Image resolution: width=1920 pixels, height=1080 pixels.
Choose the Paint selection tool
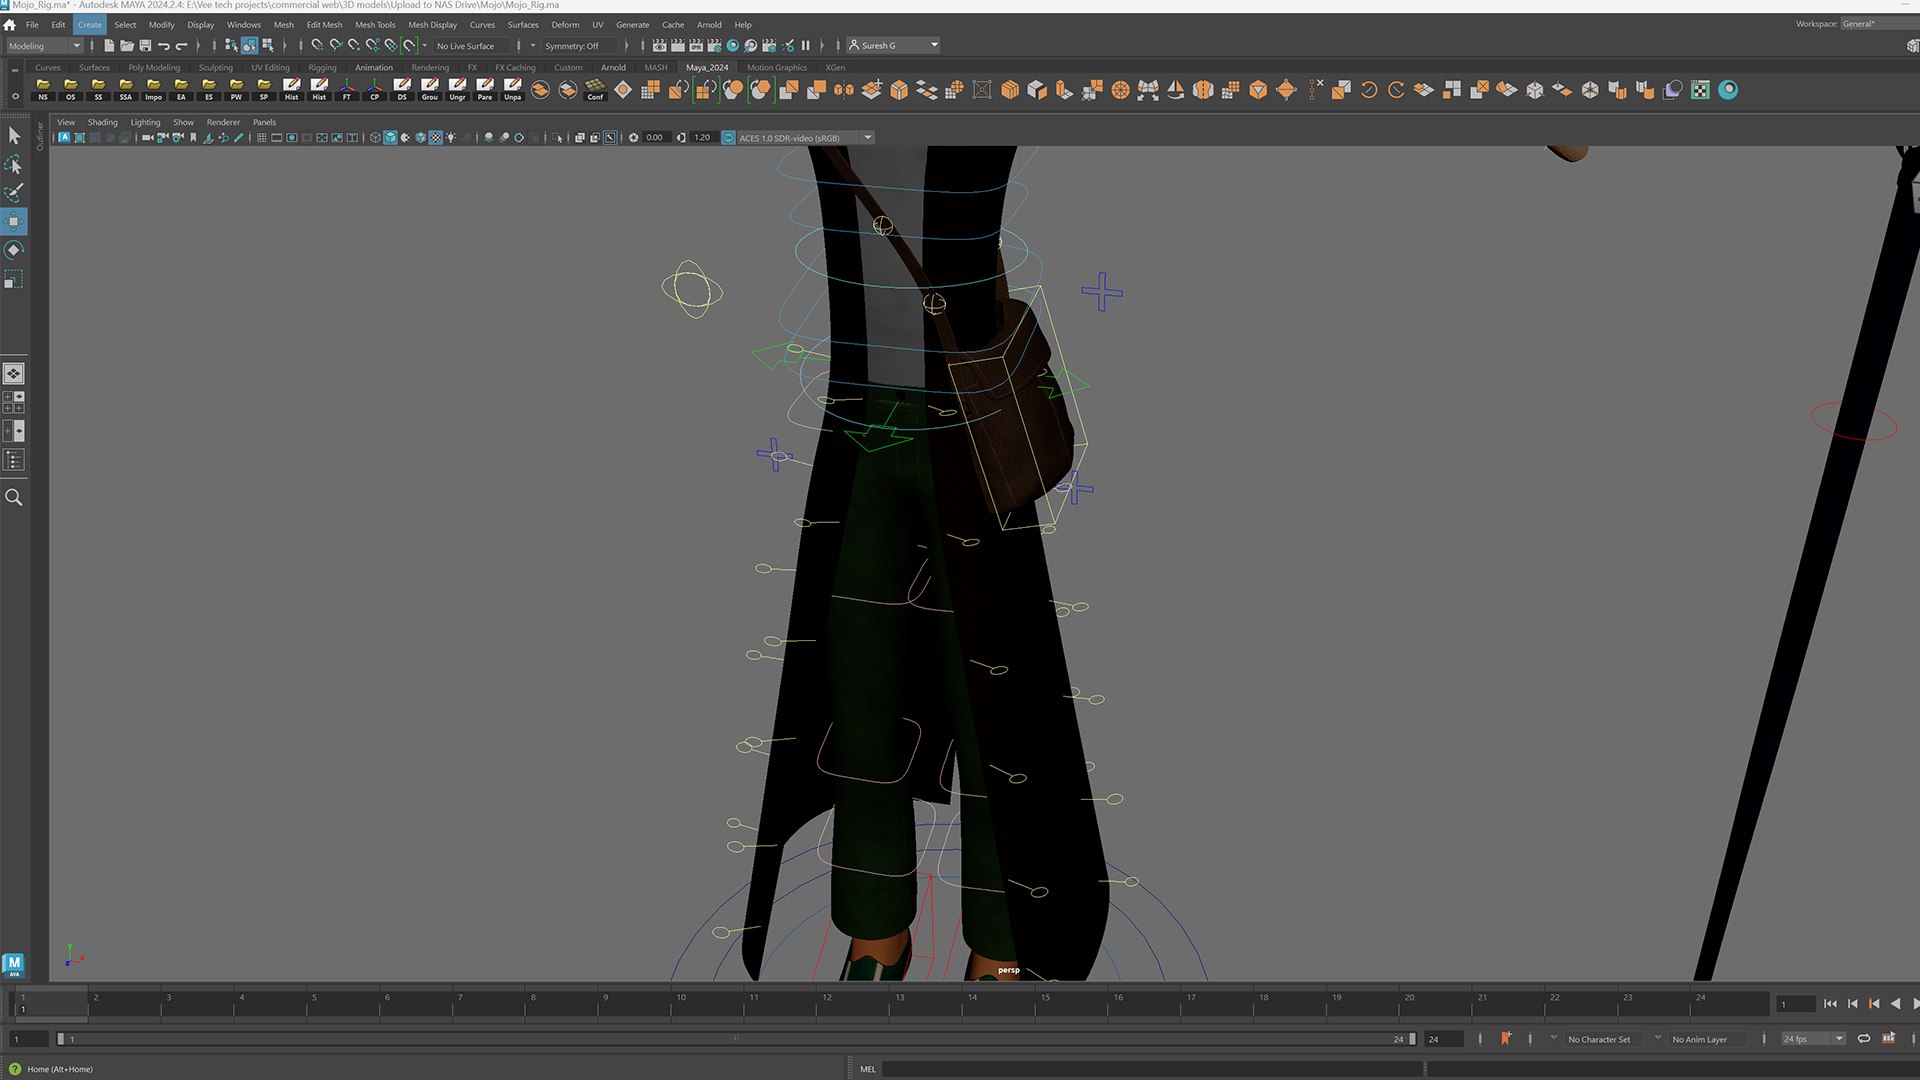[14, 193]
